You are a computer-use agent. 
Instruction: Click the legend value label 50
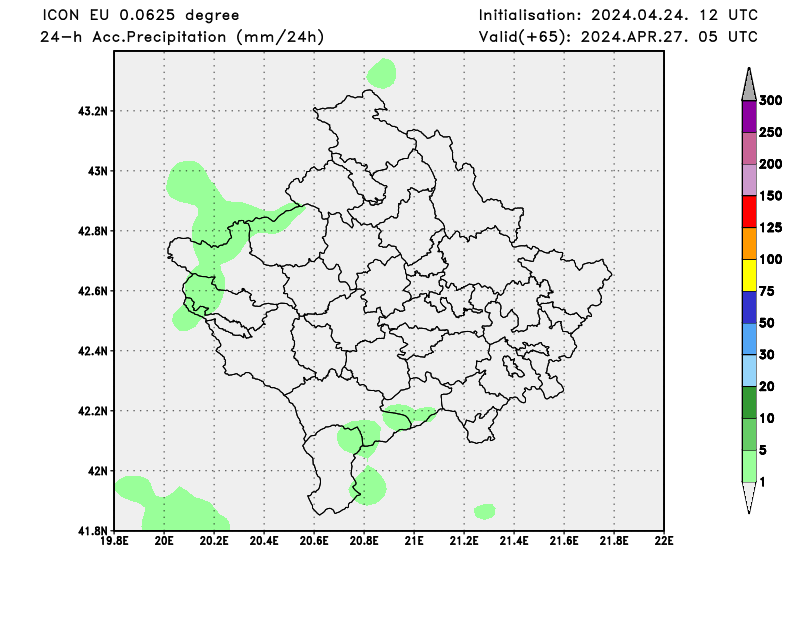[767, 323]
